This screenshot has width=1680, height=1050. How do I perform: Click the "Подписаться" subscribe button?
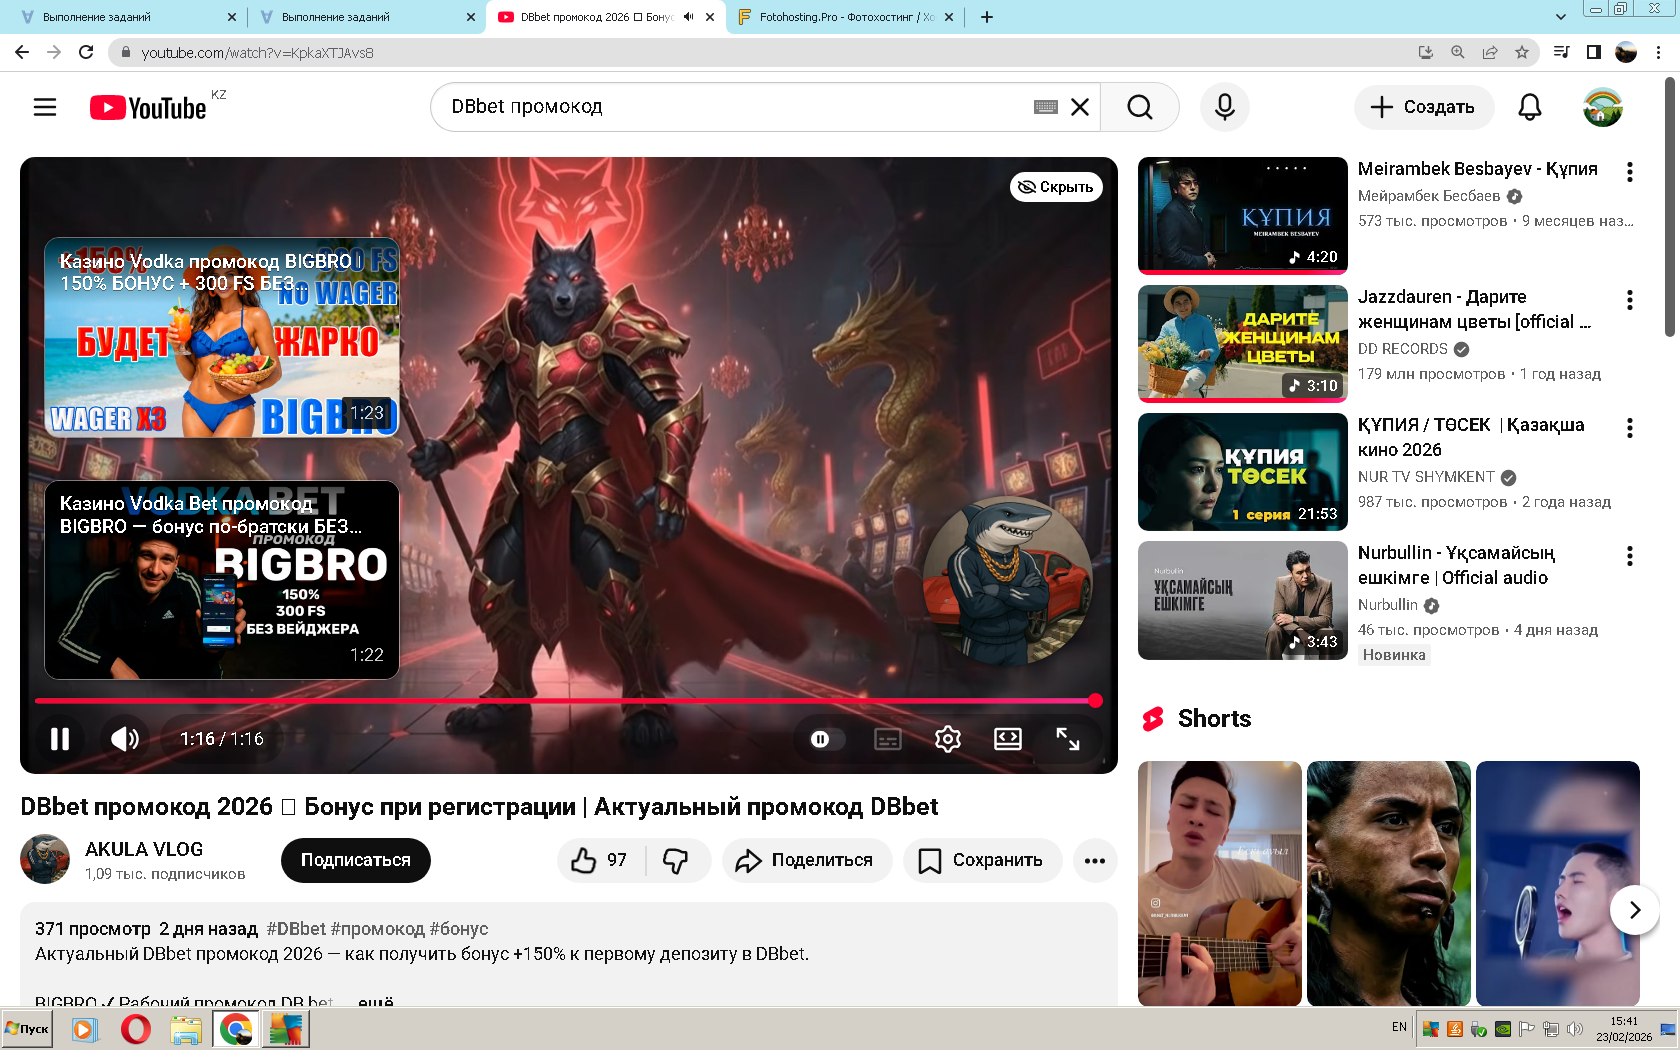tap(355, 860)
